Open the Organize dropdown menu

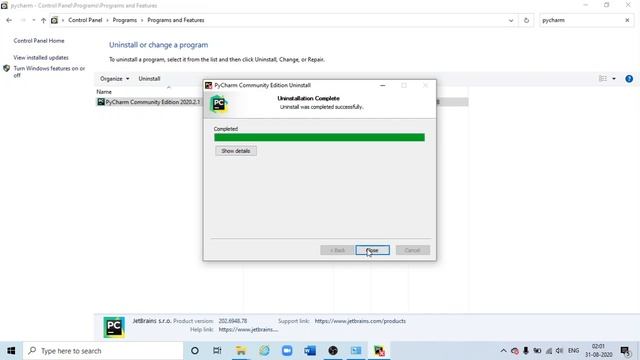[114, 78]
